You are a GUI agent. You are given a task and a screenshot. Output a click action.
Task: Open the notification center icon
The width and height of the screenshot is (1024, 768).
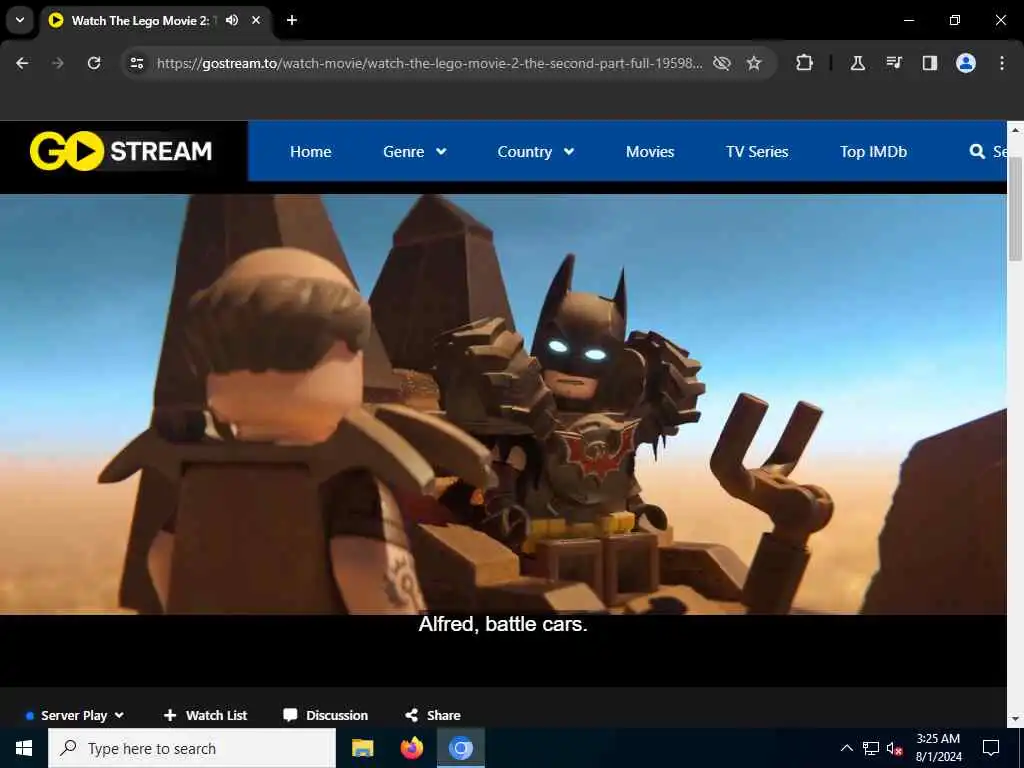991,748
